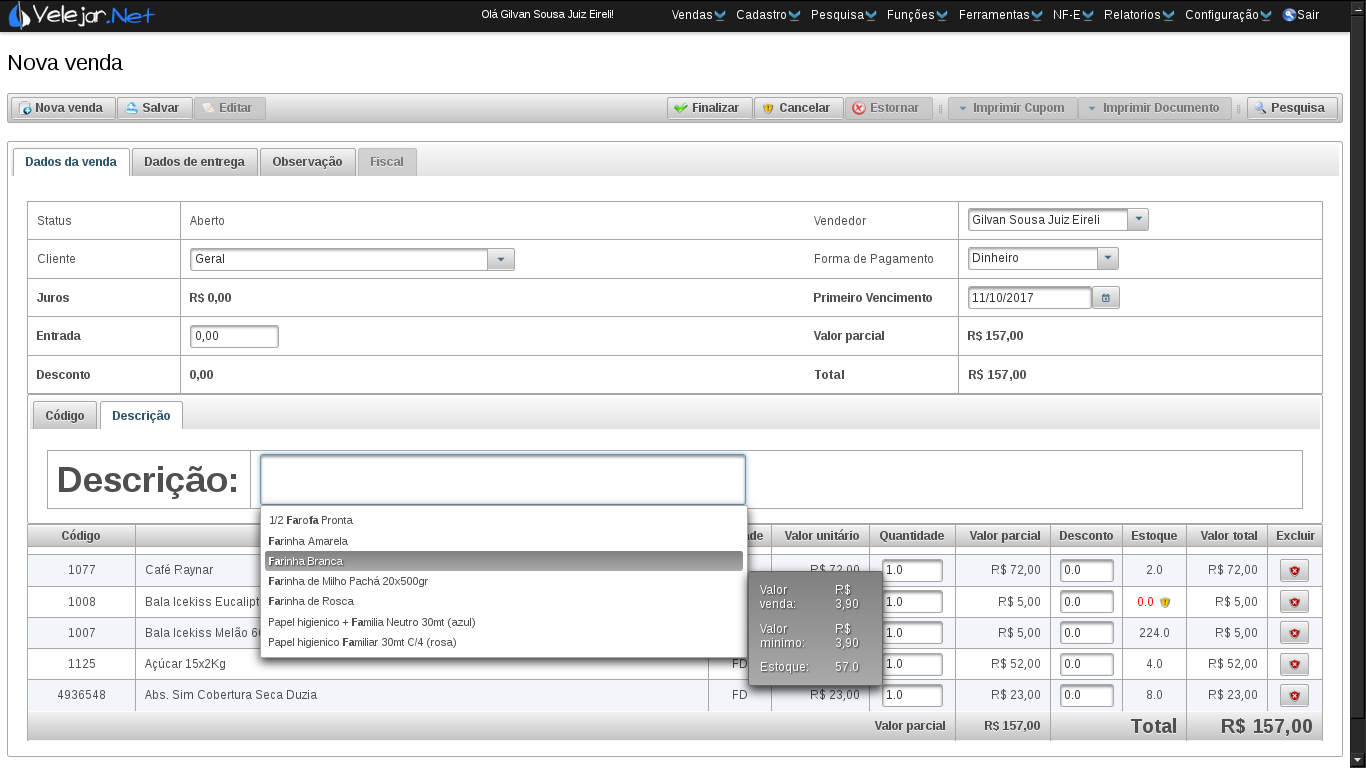The width and height of the screenshot is (1366, 768).
Task: Click the Estornar button
Action: tap(888, 108)
